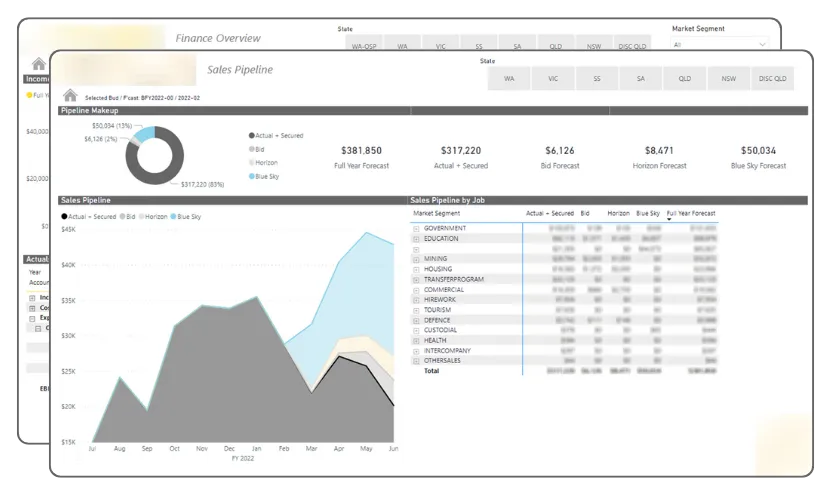The height and width of the screenshot is (495, 831).
Task: Sort table by Bid column header
Action: click(x=585, y=213)
